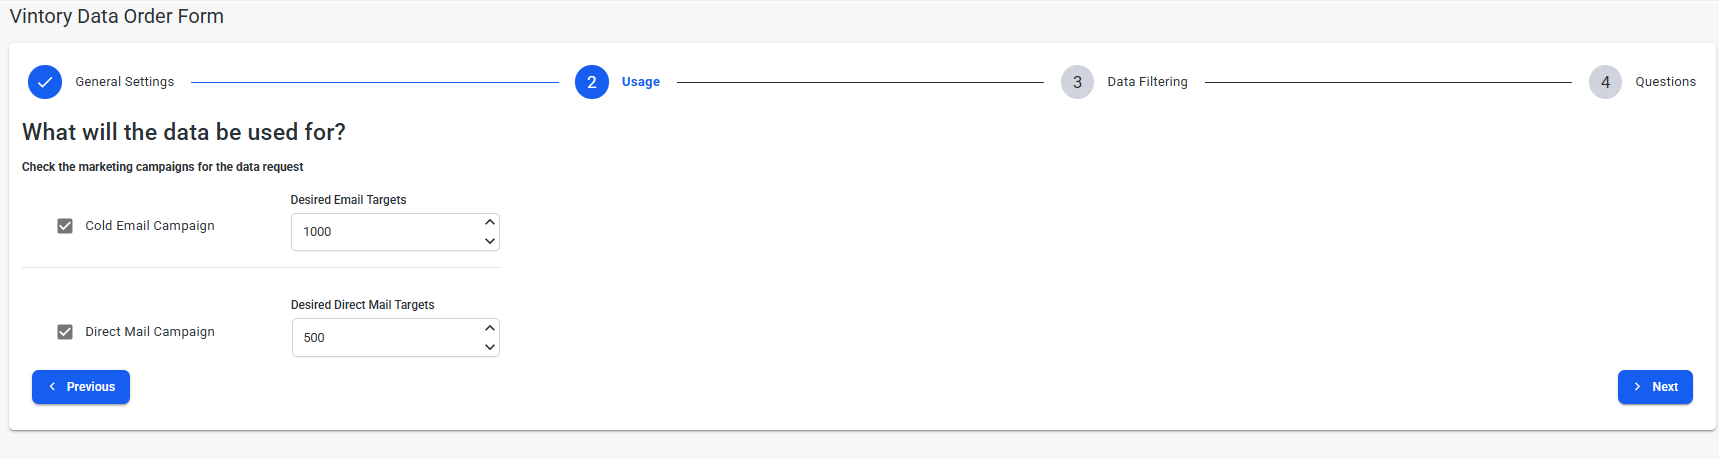The image size is (1719, 459).
Task: Uncheck the Cold Email Campaign checkbox
Action: (x=65, y=226)
